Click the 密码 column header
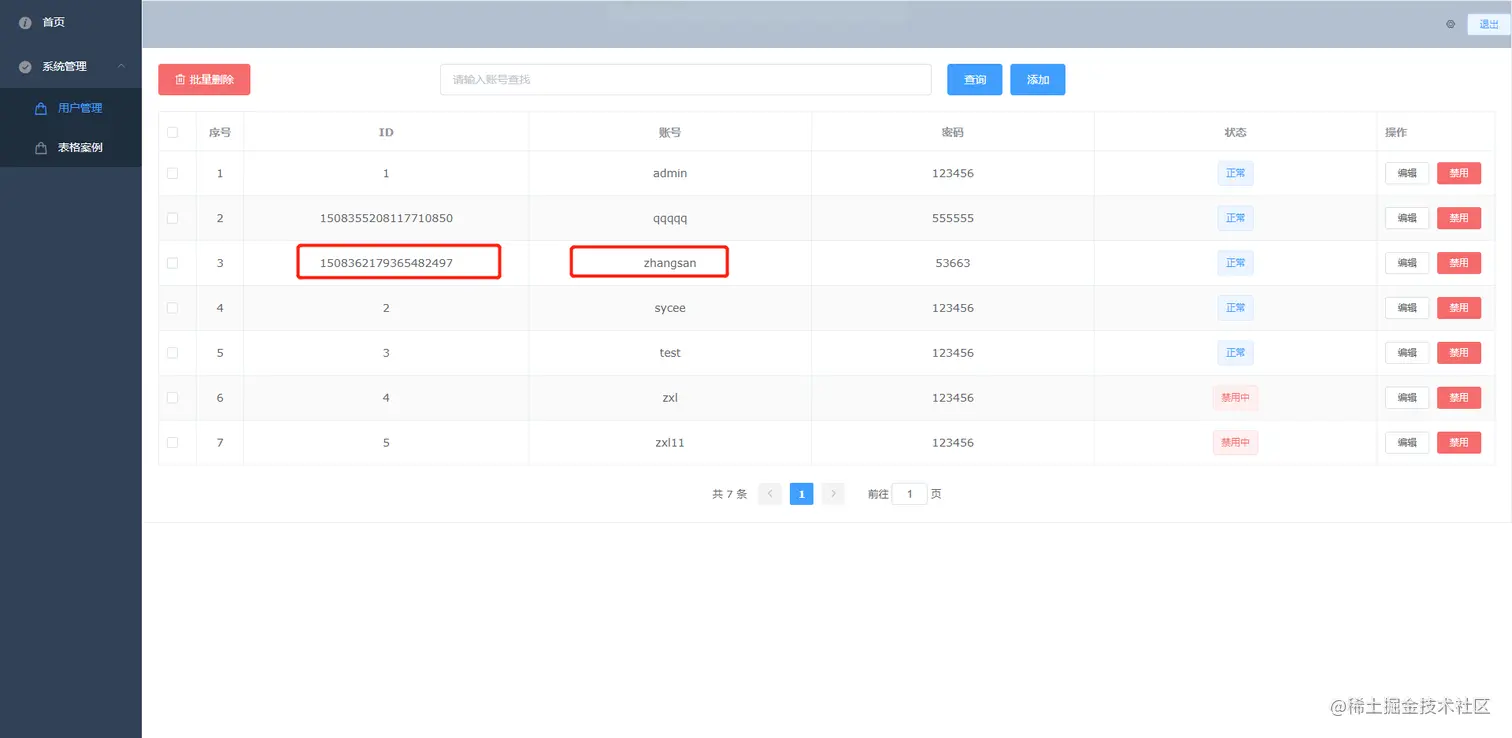The height and width of the screenshot is (738, 1512). click(x=953, y=132)
